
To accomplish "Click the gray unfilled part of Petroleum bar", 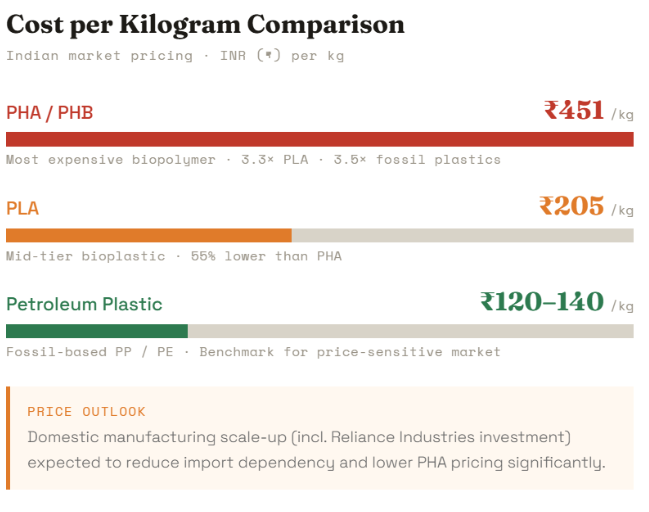I will click(410, 331).
